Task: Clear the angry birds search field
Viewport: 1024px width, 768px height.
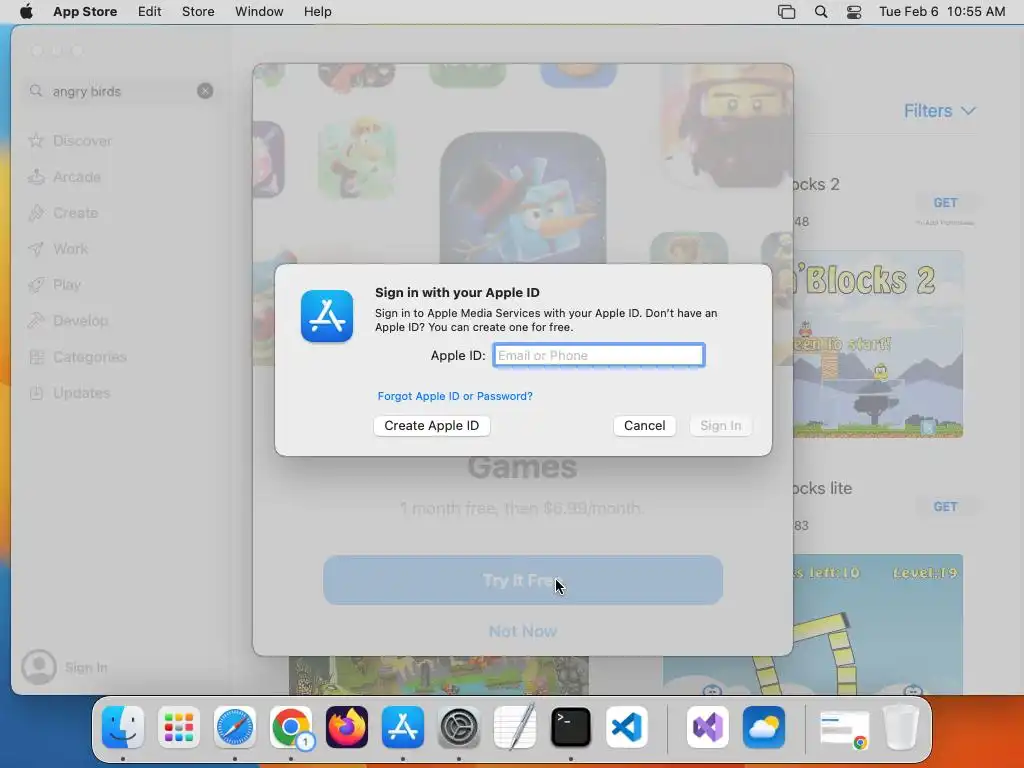Action: tap(205, 91)
